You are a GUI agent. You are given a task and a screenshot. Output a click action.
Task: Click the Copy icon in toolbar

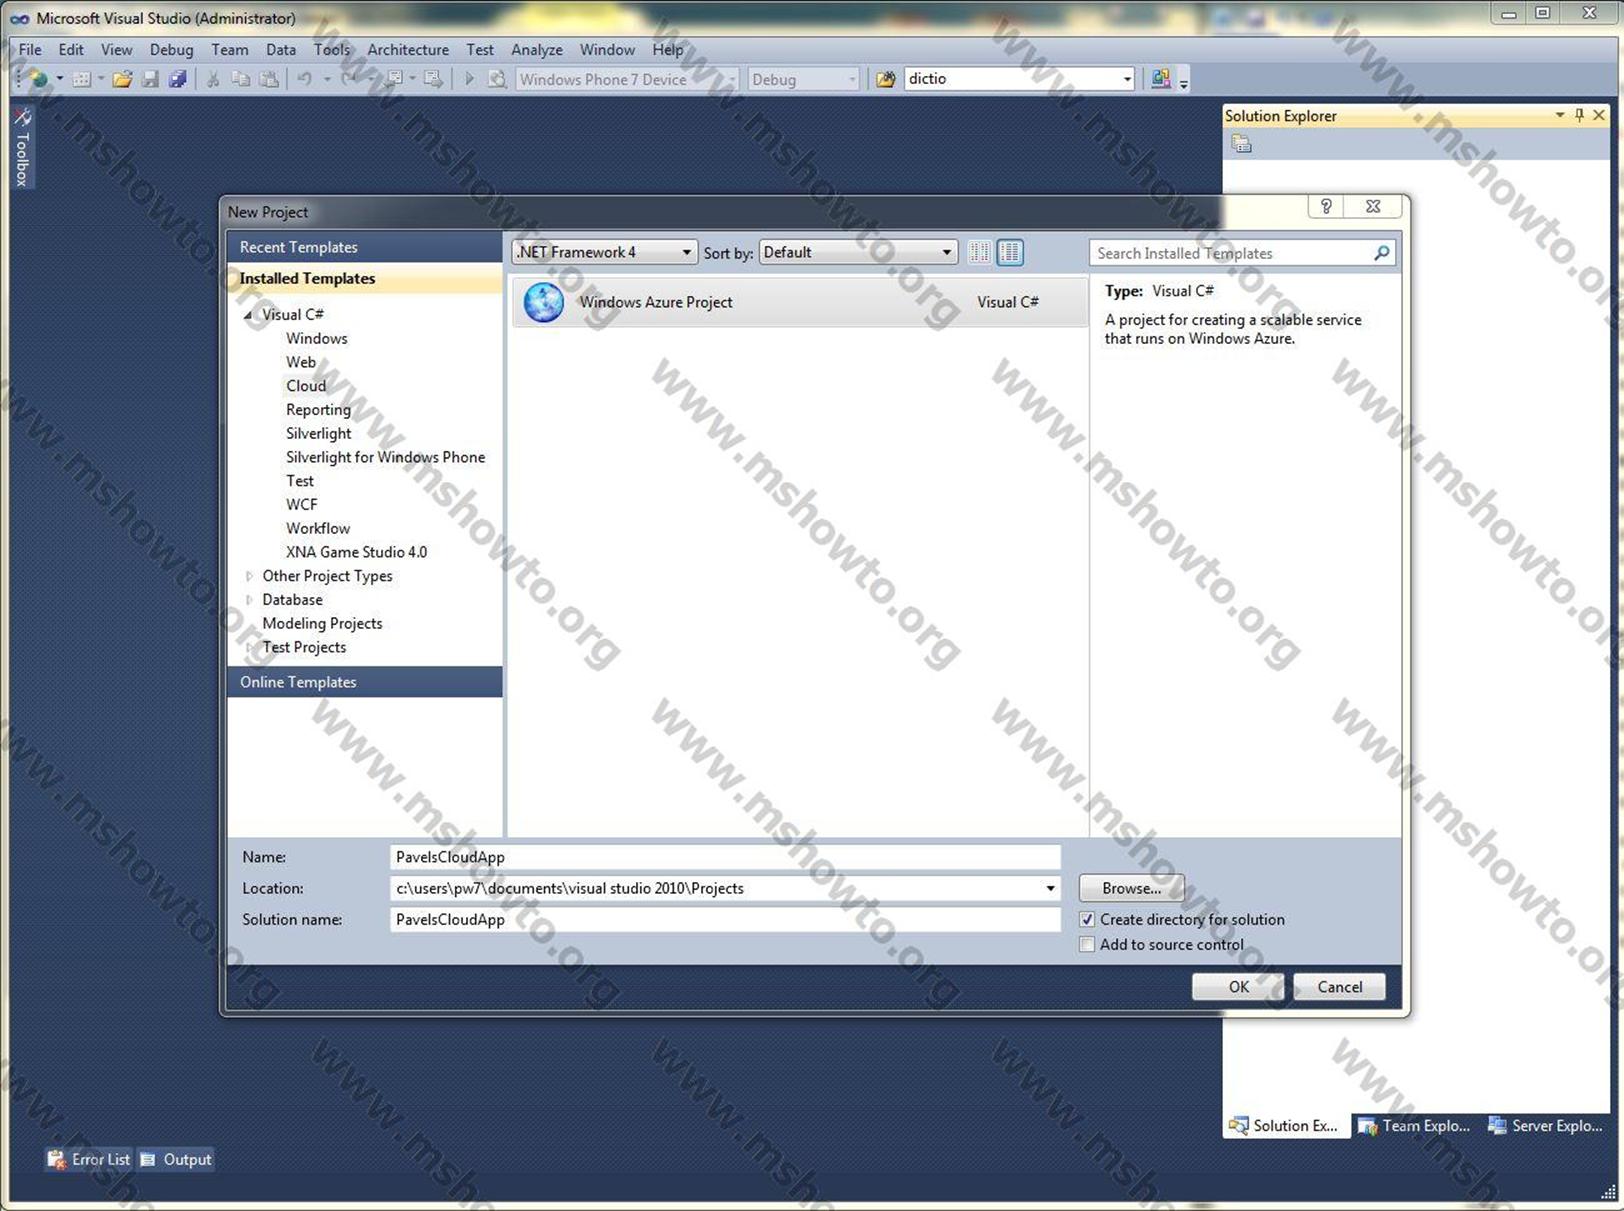point(241,79)
